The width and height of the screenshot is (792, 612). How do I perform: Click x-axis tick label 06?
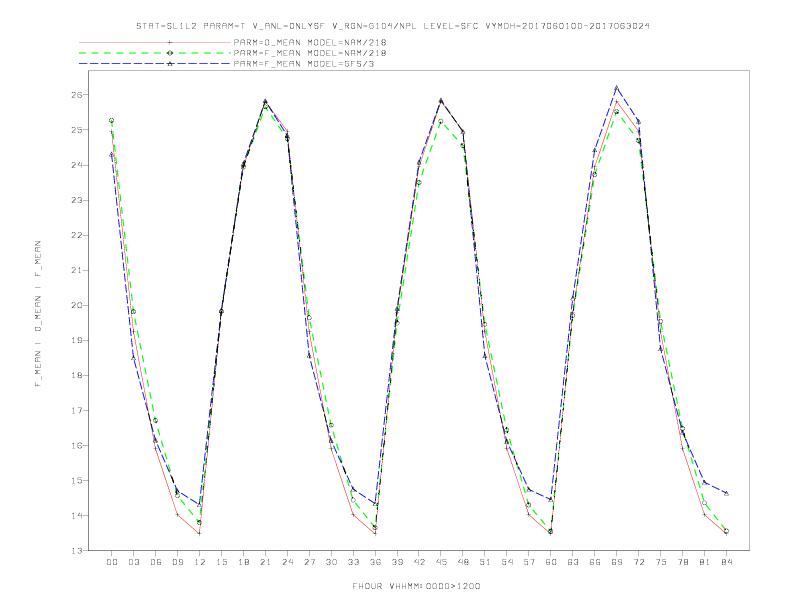point(156,562)
